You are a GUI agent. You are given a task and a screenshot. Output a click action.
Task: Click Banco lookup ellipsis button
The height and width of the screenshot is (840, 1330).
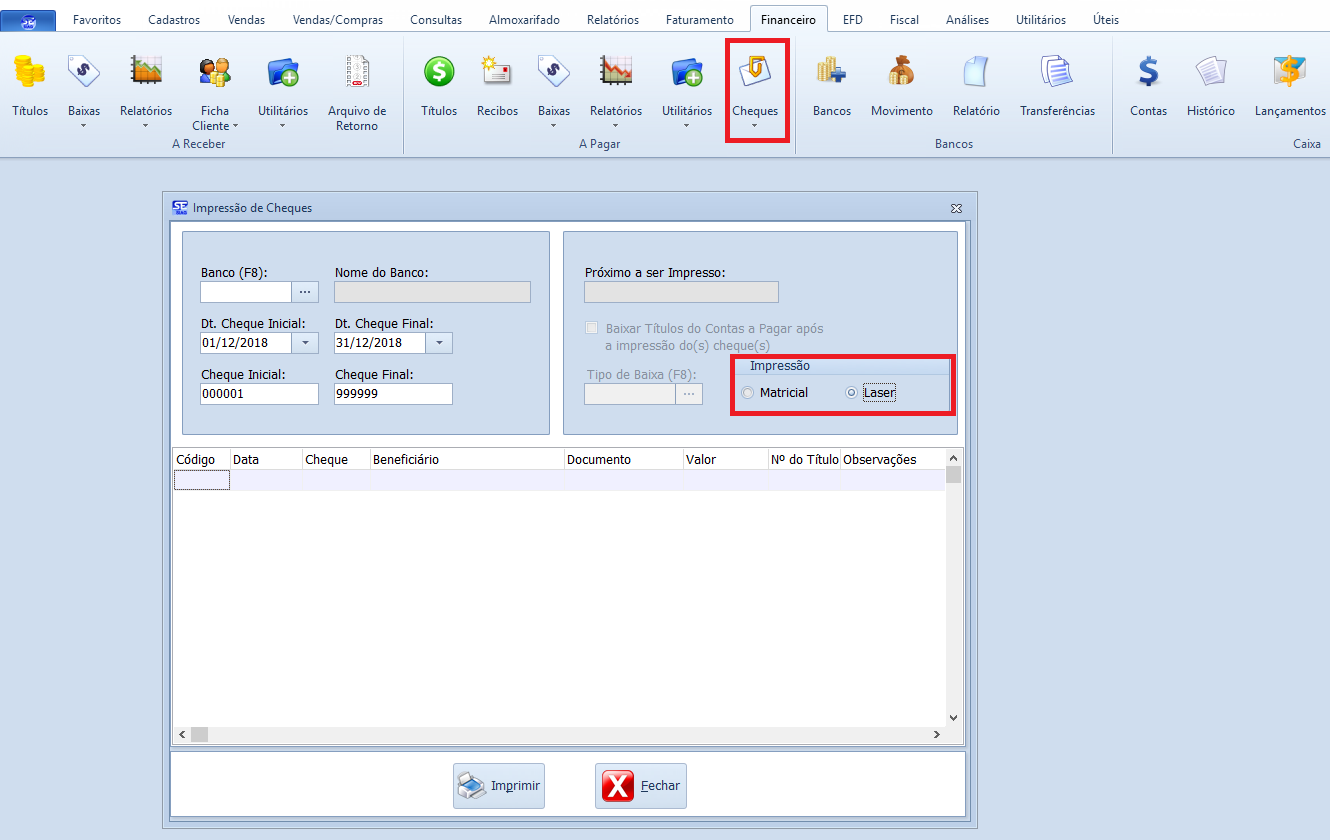[x=305, y=291]
